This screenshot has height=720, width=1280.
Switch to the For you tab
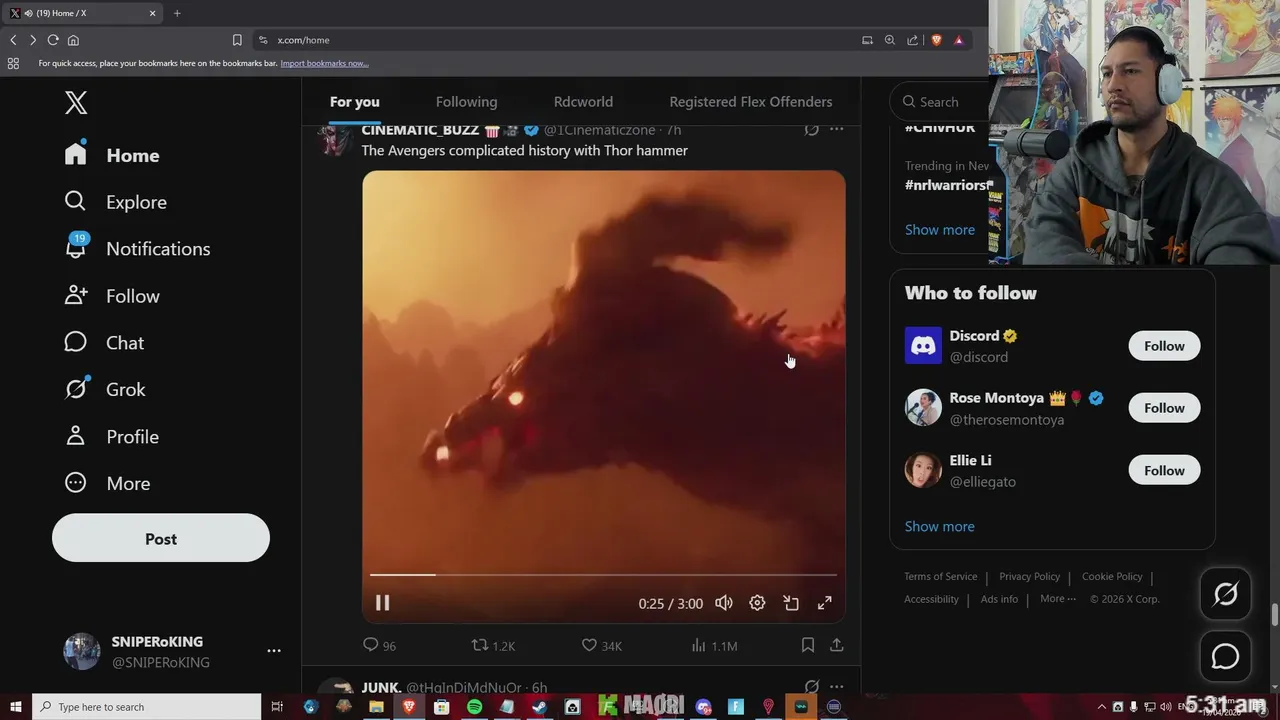(355, 102)
